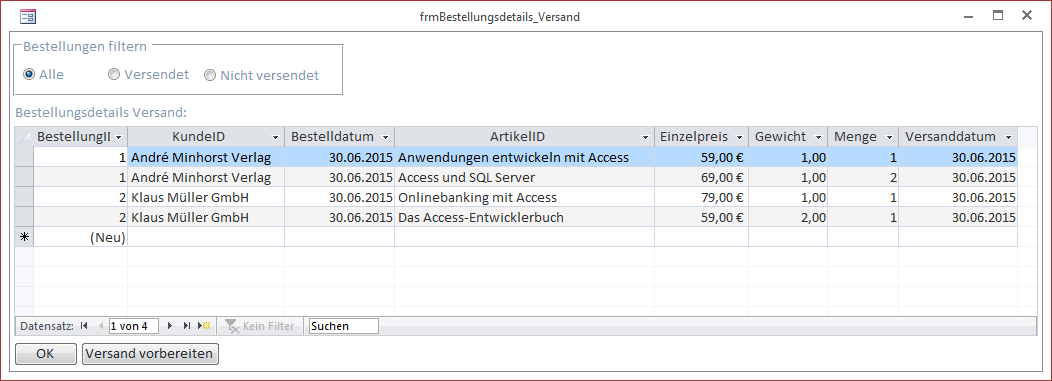Maximize the frmBestellungsdetails_Versand window
The height and width of the screenshot is (381, 1052).
pyautogui.click(x=998, y=15)
